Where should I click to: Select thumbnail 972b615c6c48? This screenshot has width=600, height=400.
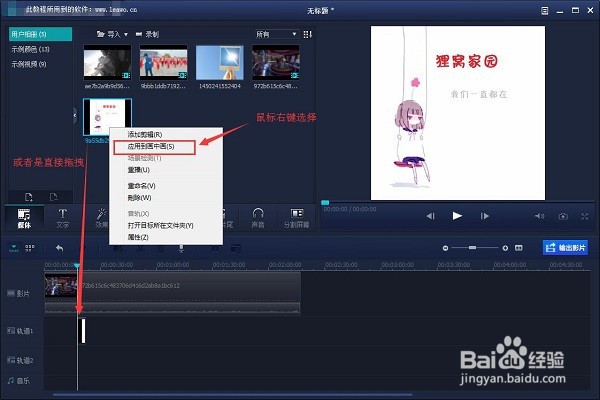(276, 62)
